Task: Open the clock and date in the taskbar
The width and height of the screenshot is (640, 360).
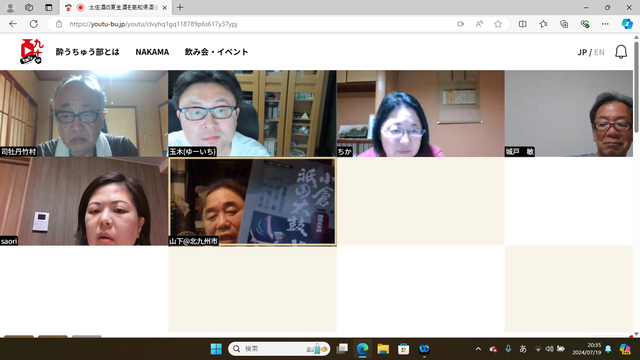Action: click(587, 349)
